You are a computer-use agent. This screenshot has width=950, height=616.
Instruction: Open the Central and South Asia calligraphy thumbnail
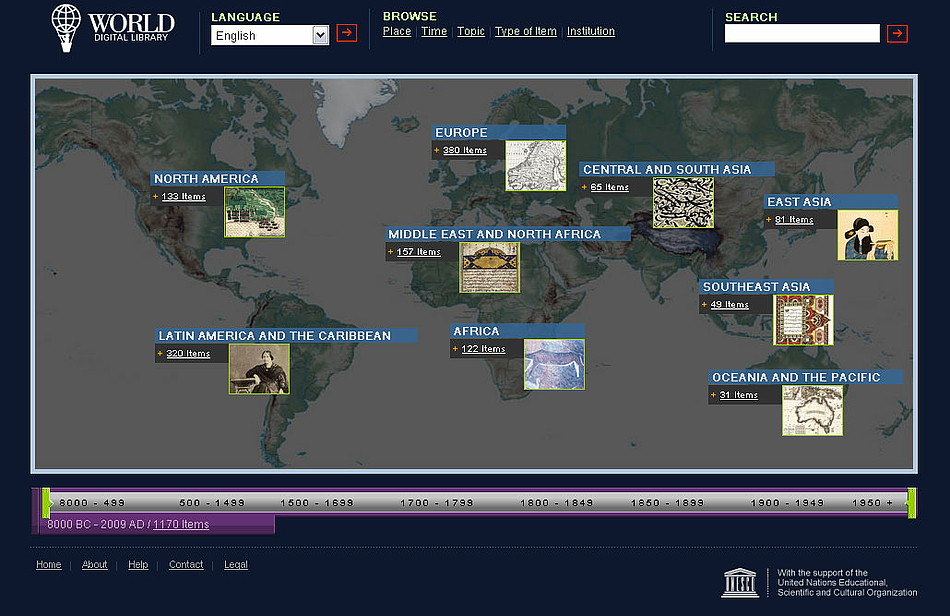tap(683, 202)
